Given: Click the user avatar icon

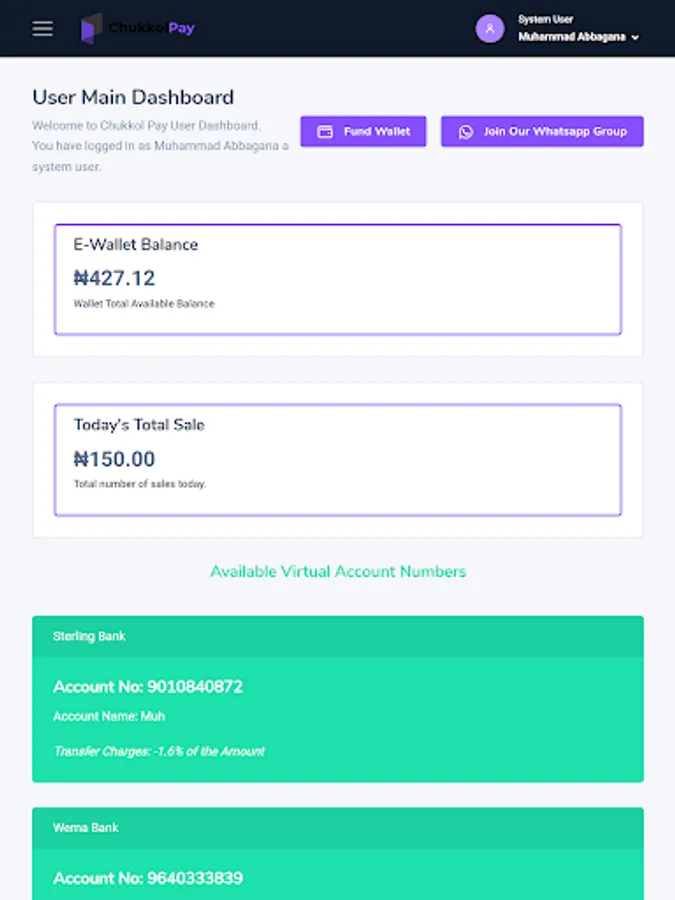Looking at the screenshot, I should (490, 28).
